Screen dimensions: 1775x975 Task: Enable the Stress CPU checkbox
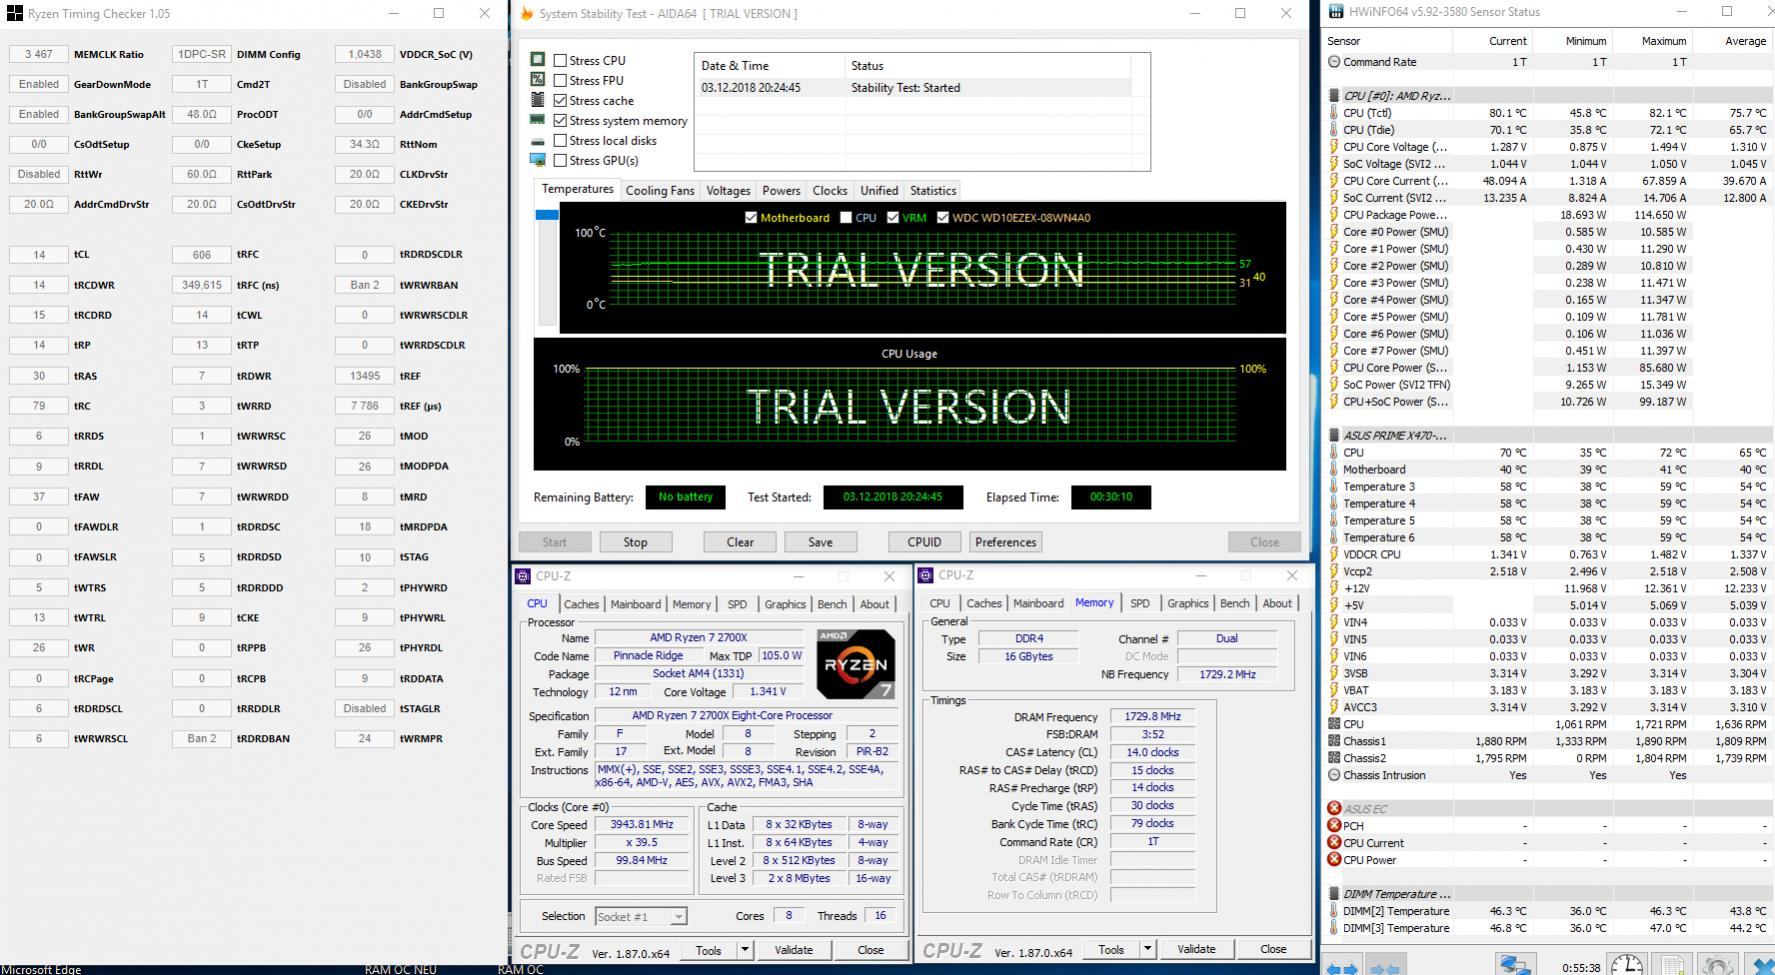tap(560, 60)
